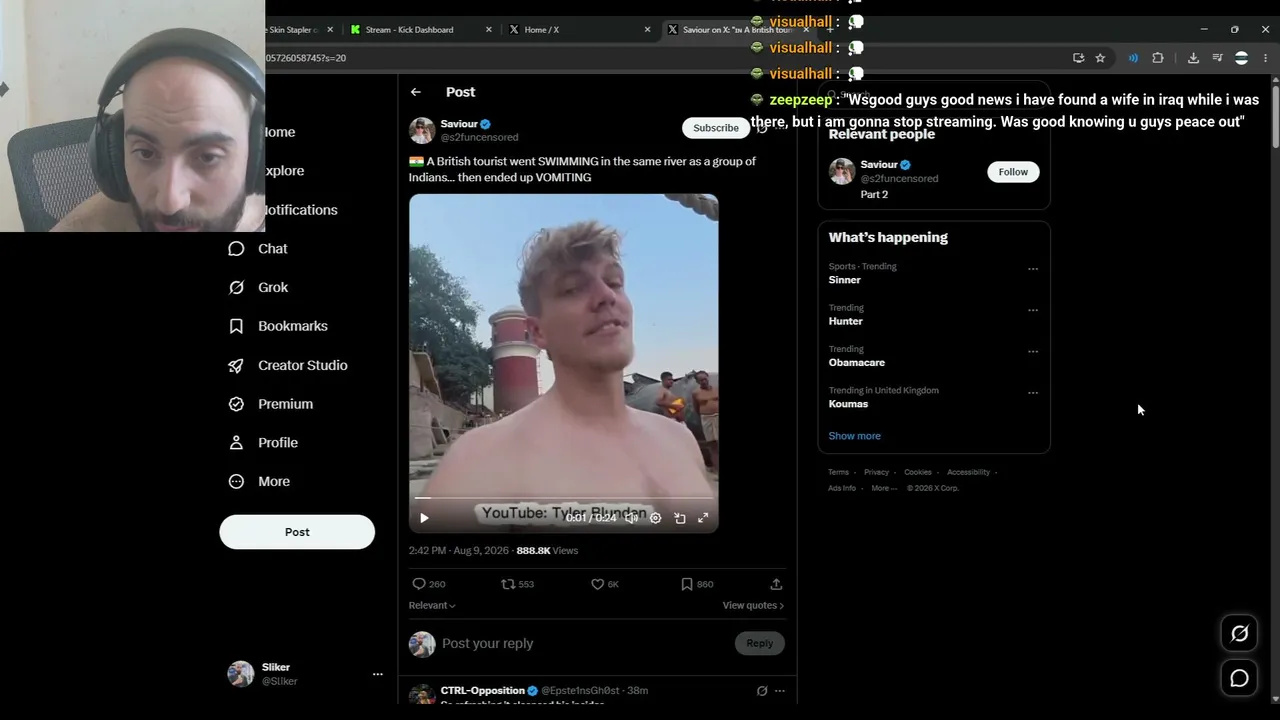Open video settings gear
This screenshot has width=1280, height=720.
[x=656, y=518]
